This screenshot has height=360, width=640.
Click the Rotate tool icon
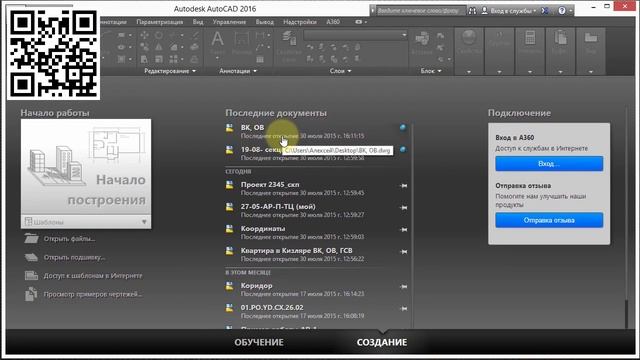coord(159,36)
